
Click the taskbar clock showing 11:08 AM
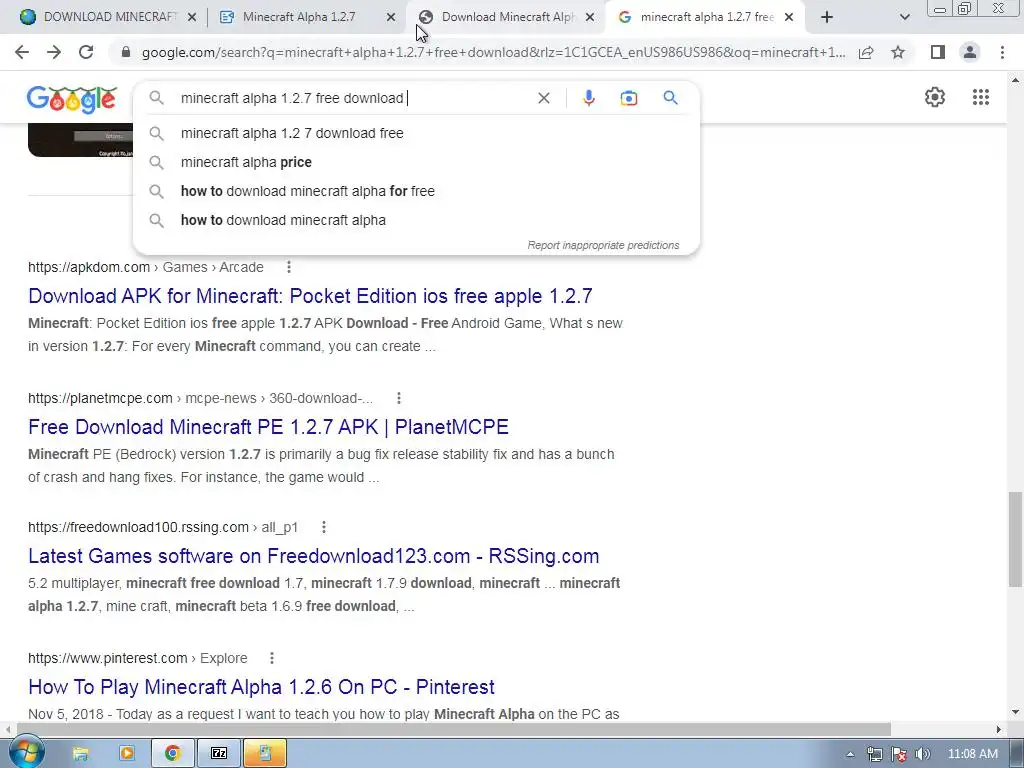point(972,754)
